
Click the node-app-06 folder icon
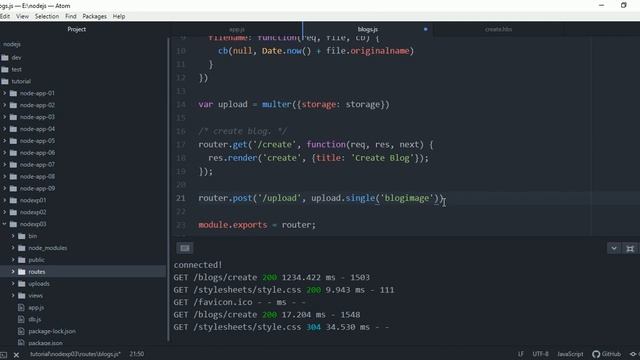tap(13, 153)
